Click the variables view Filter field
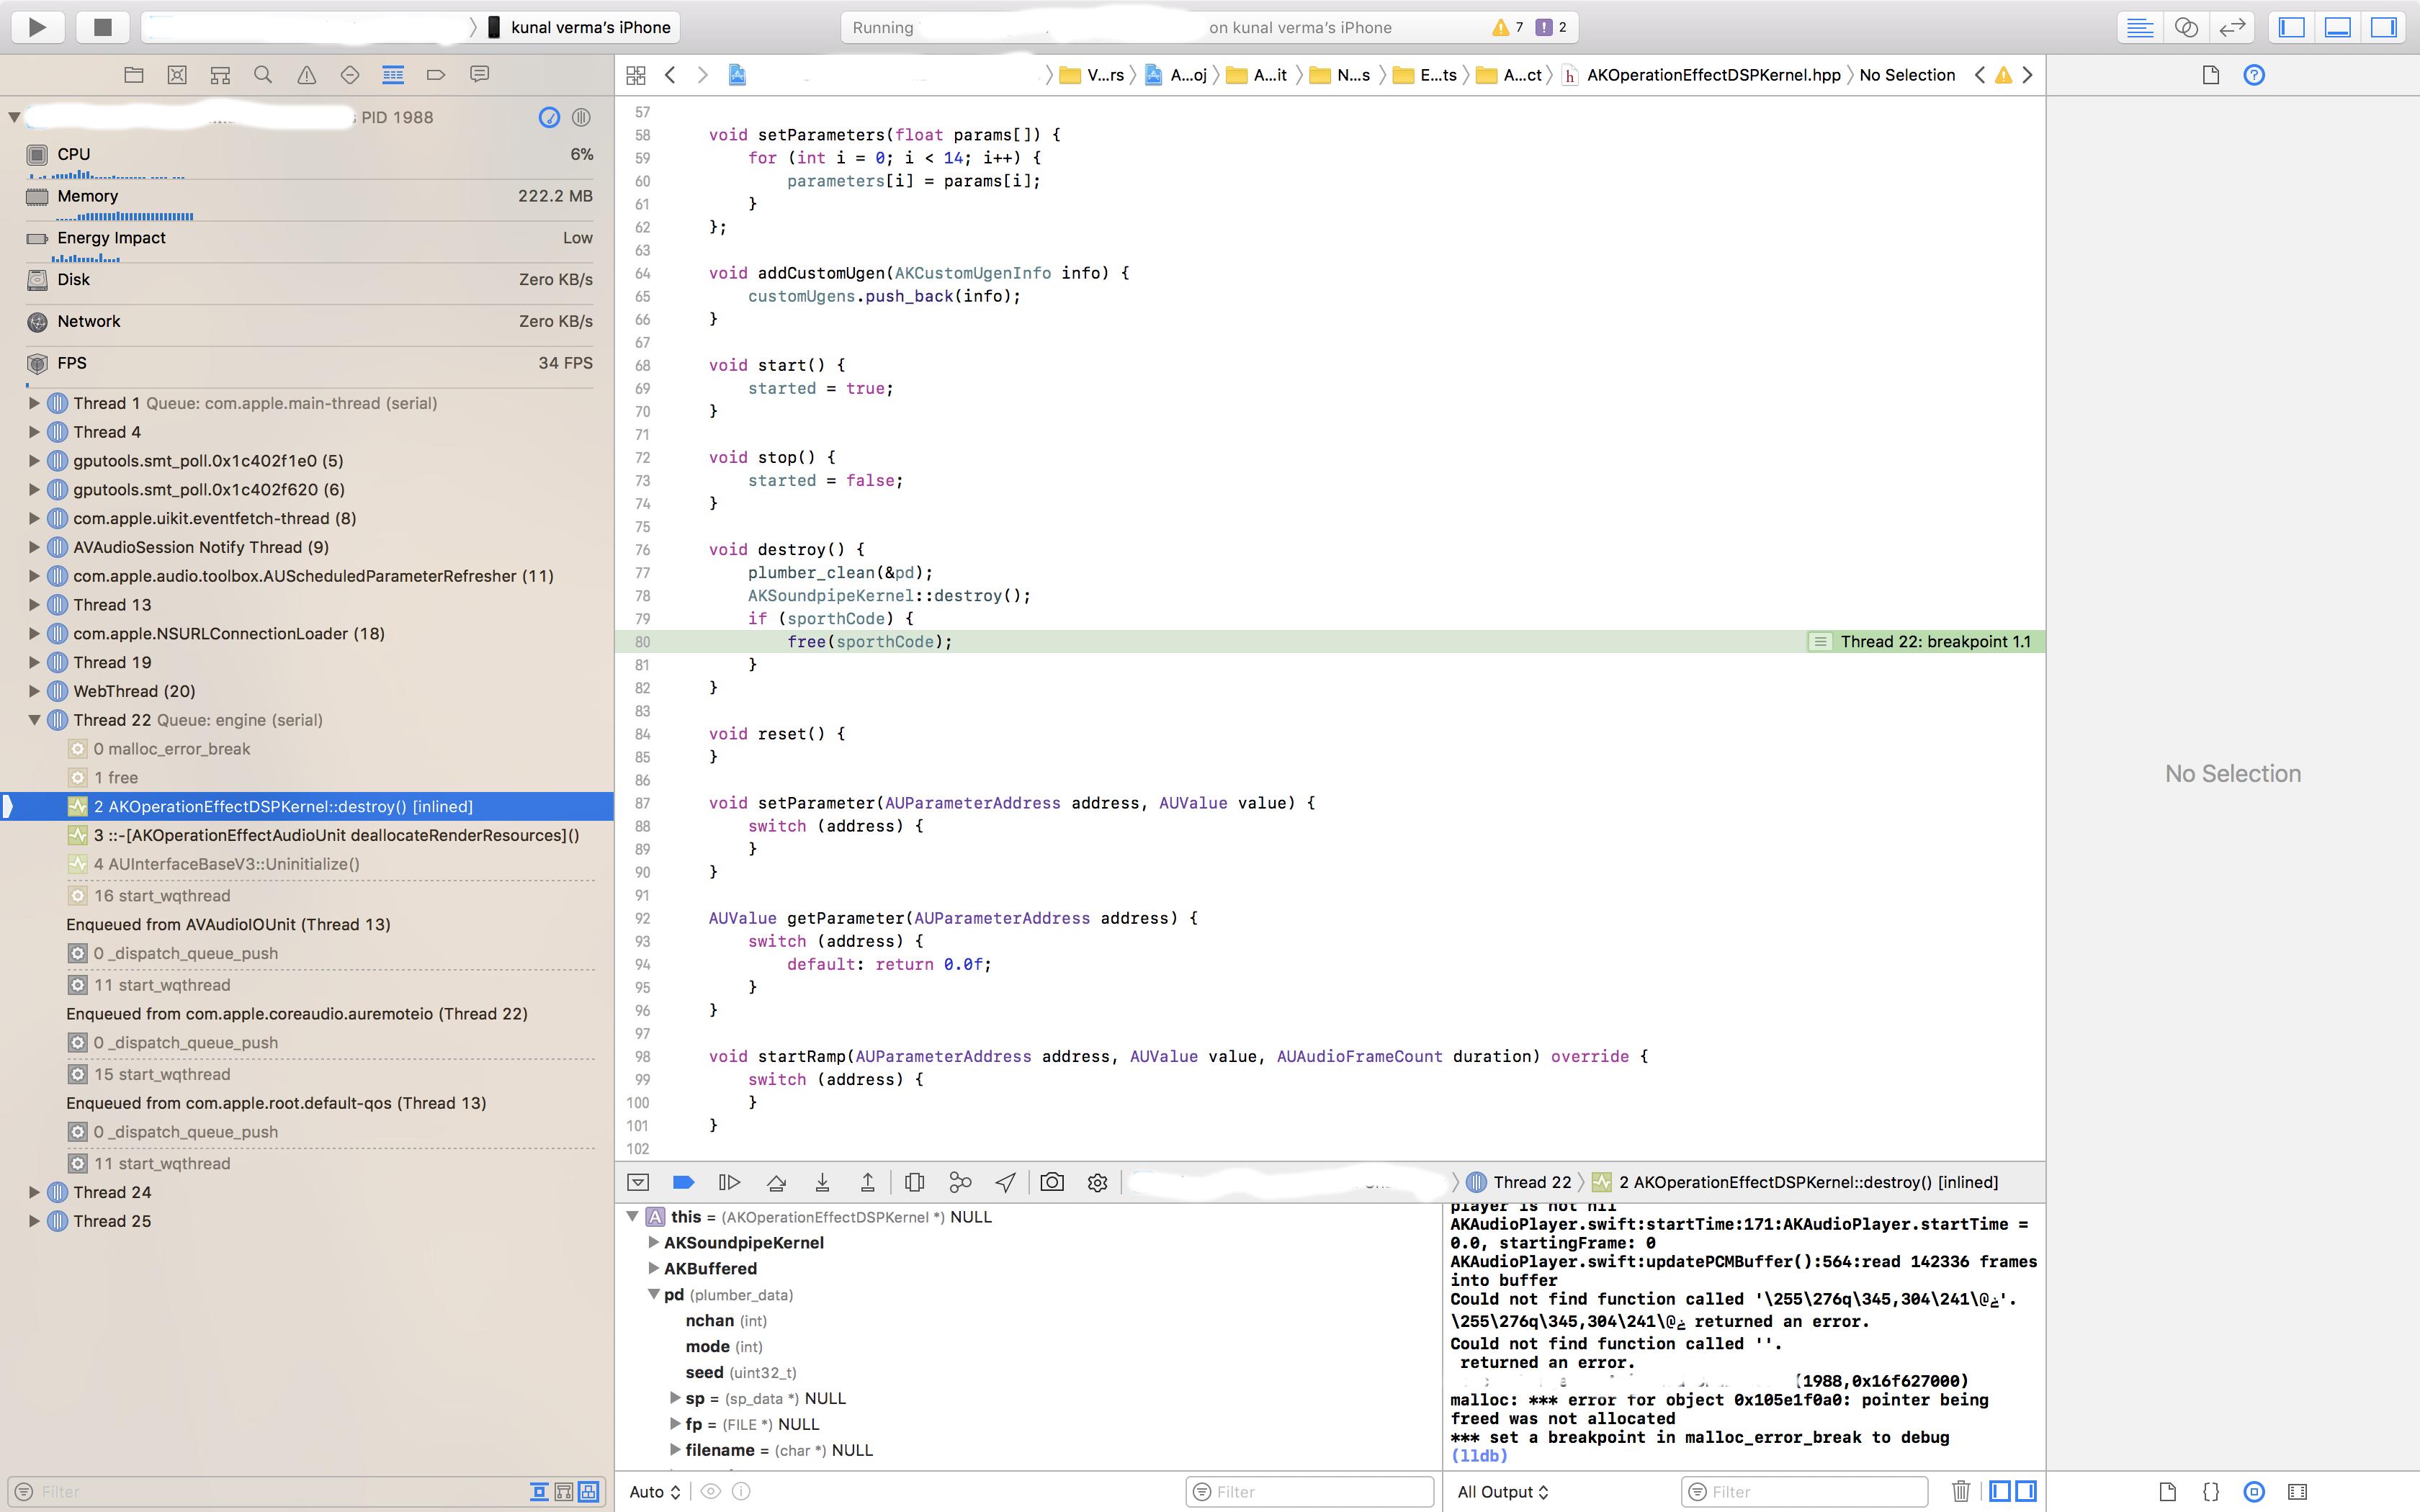 1310,1491
